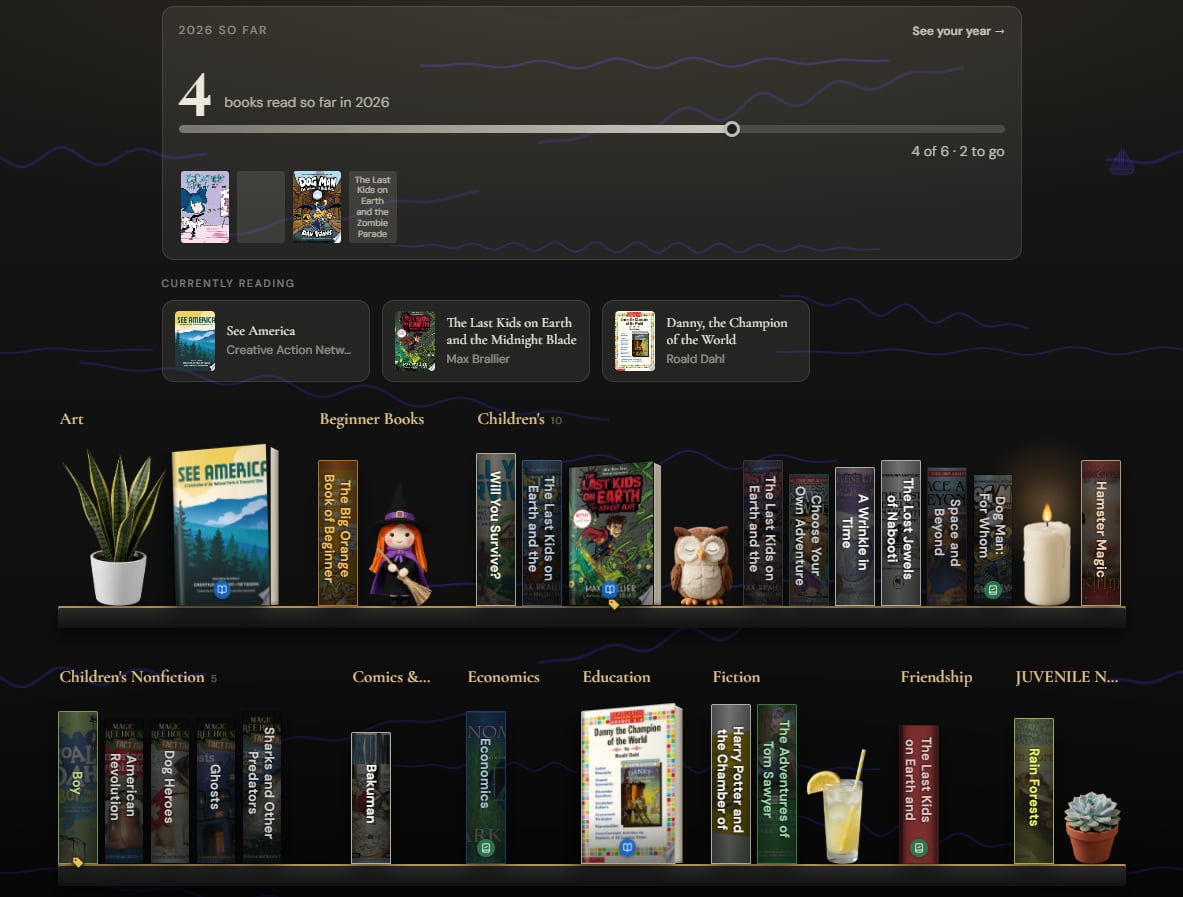Click the blue reading badge on See America cover
This screenshot has width=1183, height=897.
[222, 589]
